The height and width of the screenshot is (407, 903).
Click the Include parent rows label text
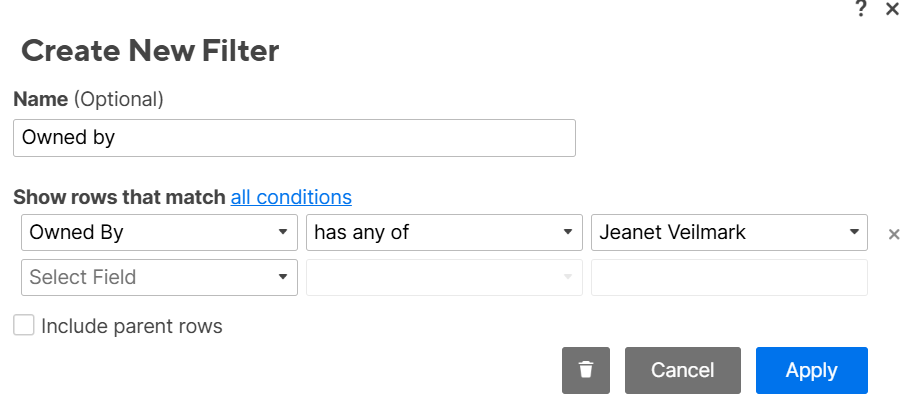click(131, 326)
